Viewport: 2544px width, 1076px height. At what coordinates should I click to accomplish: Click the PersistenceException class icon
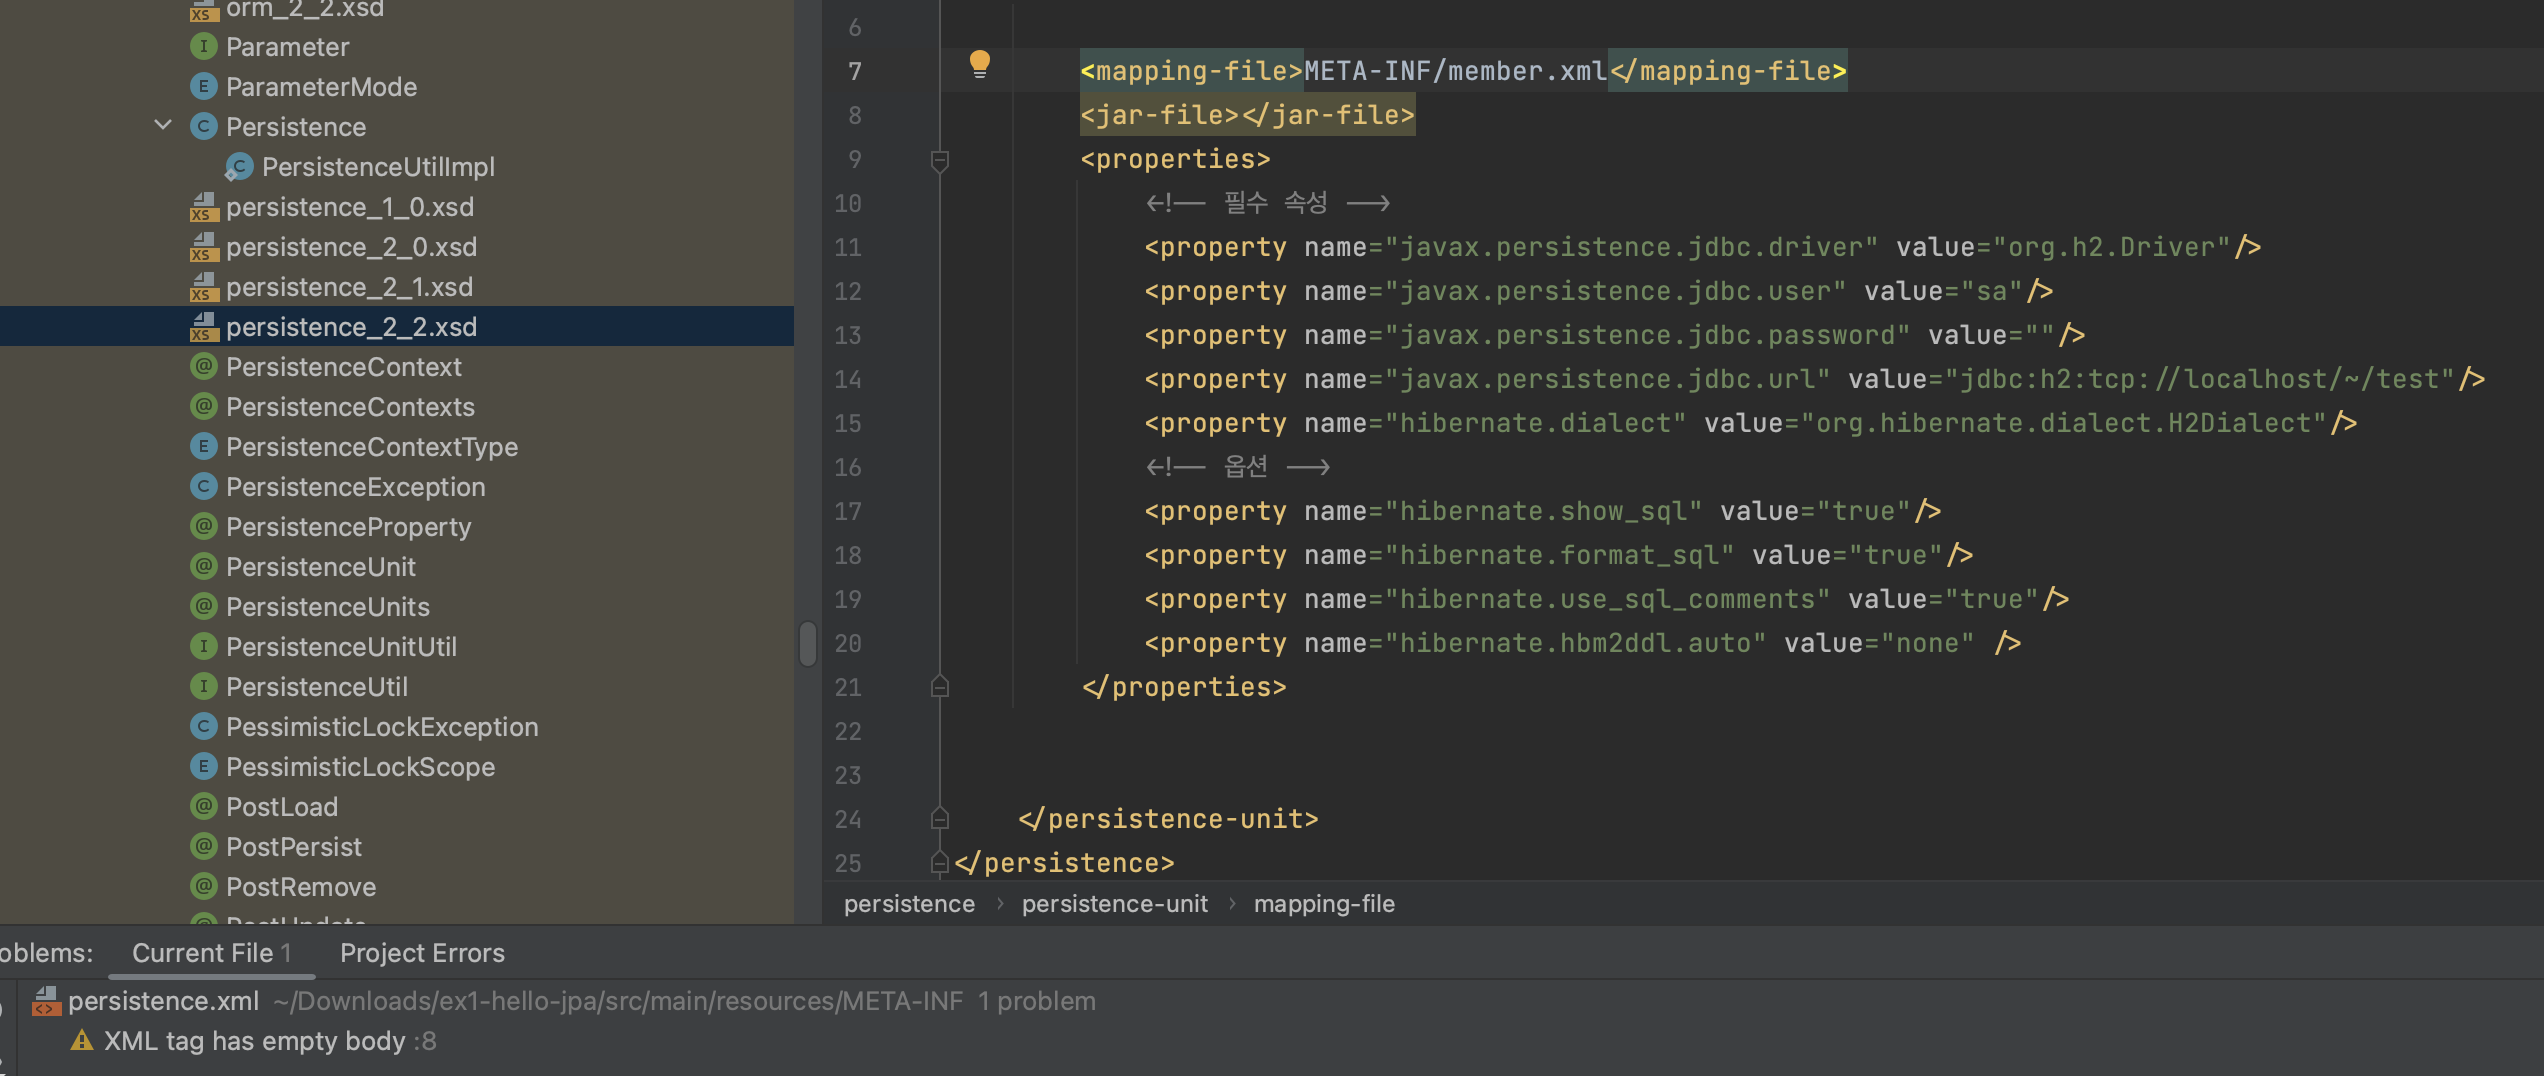coord(204,486)
